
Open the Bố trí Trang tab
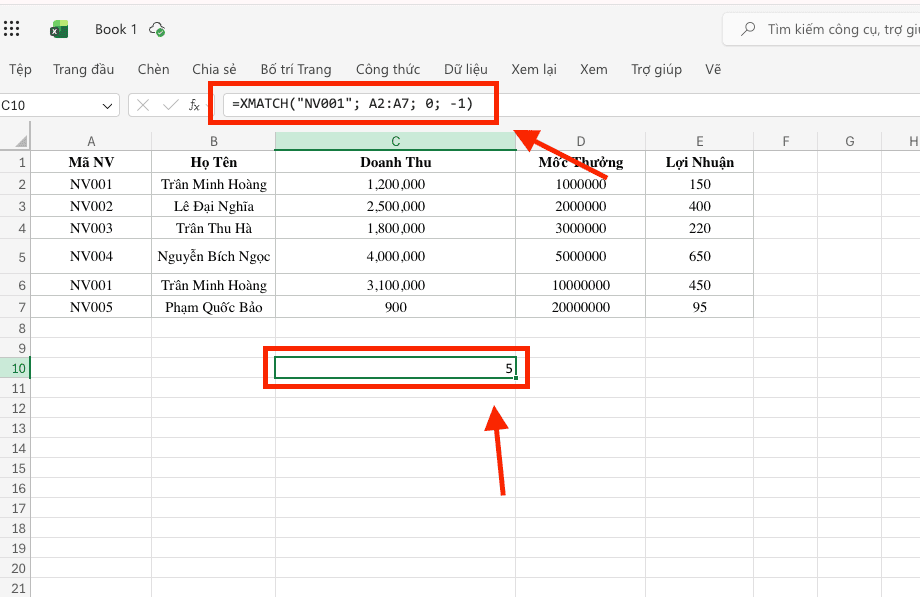296,69
